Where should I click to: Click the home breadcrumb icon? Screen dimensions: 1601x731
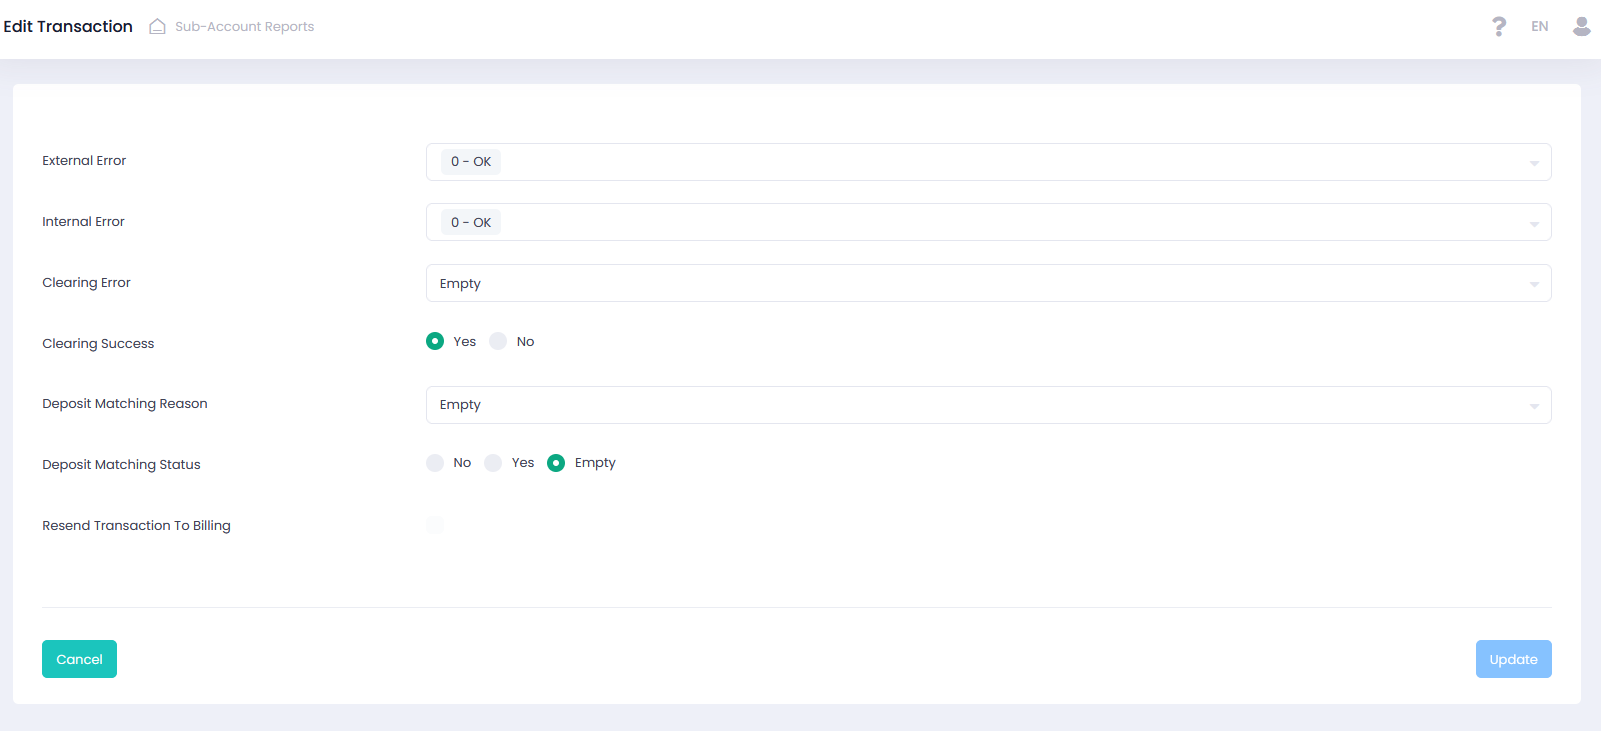point(157,27)
